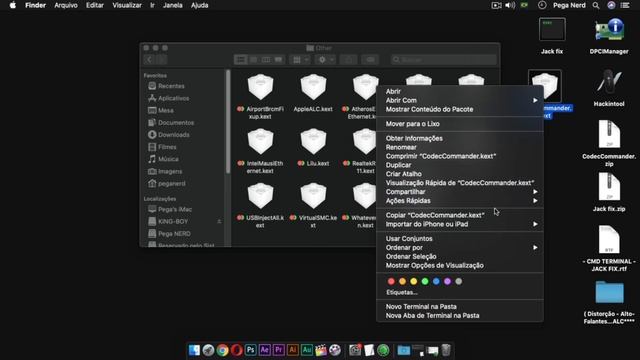
Task: Switch Finder to gallery view
Action: click(x=278, y=60)
